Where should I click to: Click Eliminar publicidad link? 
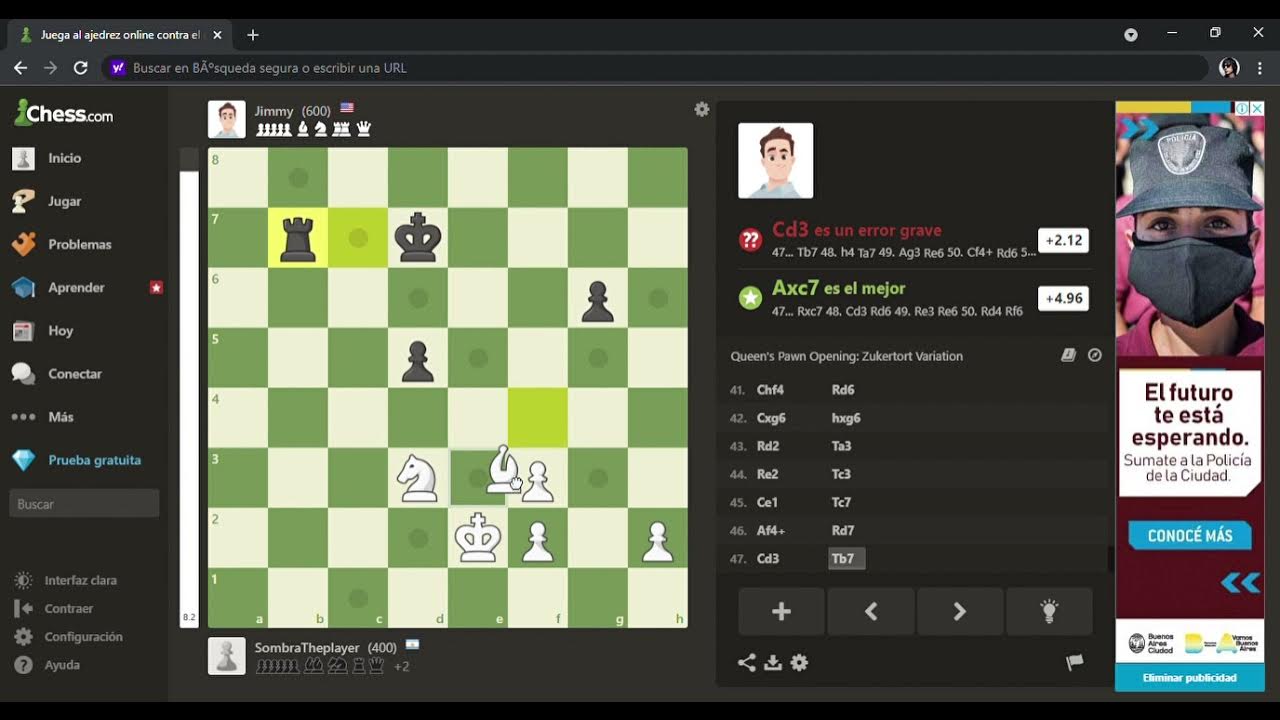click(x=1190, y=678)
